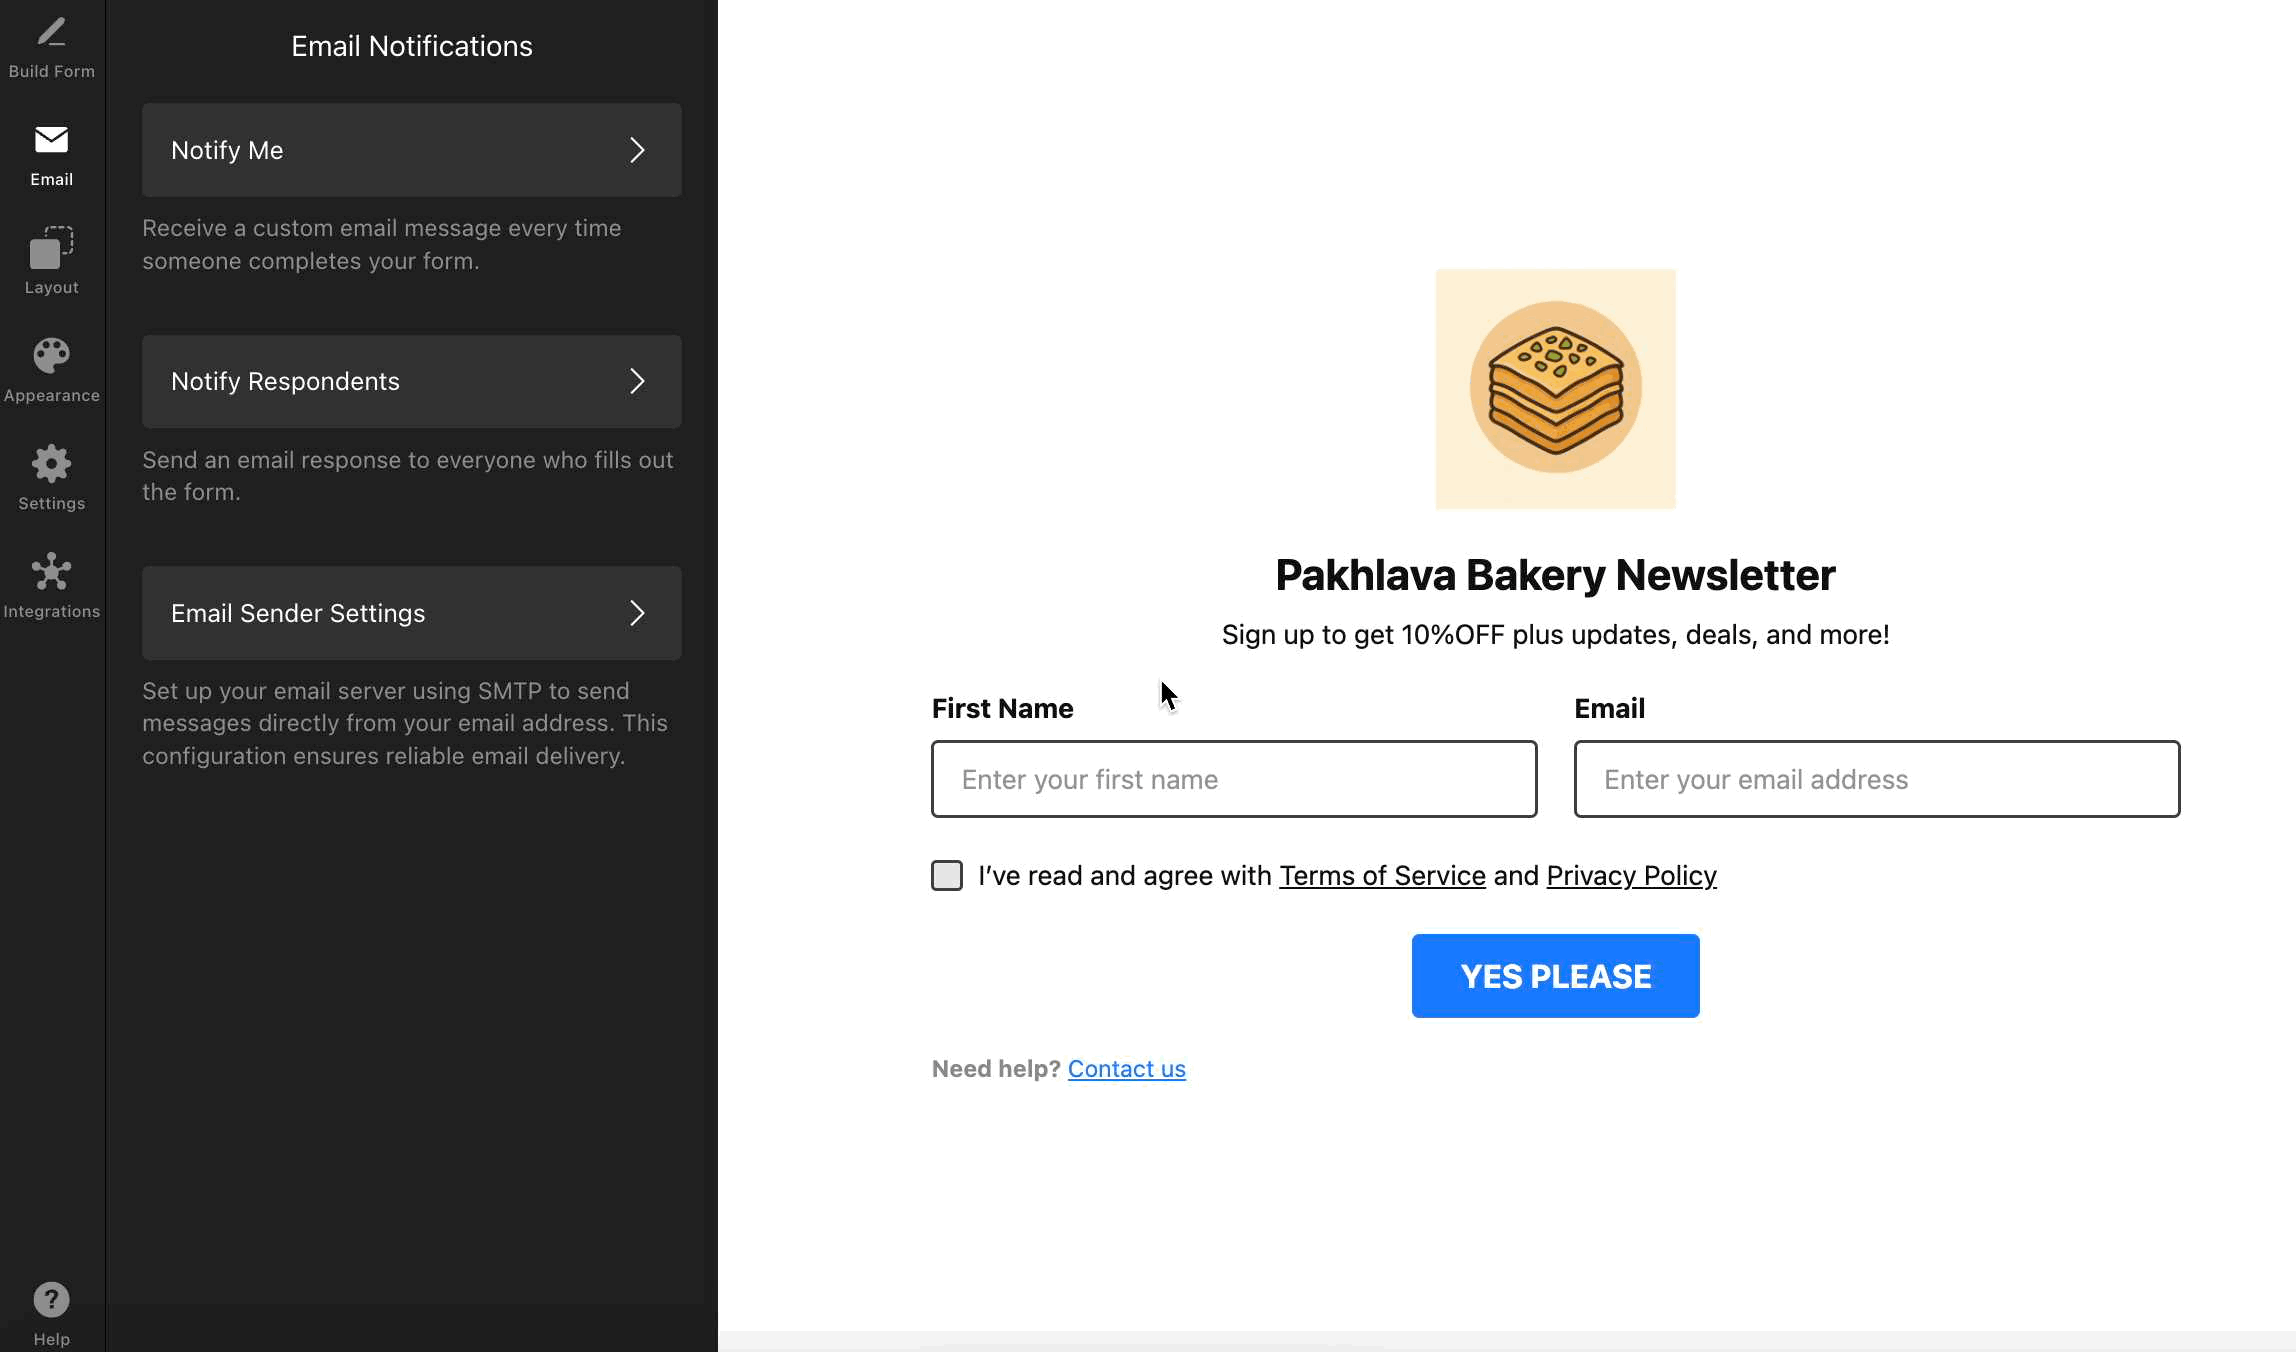This screenshot has height=1352, width=2296.
Task: Expand Notify Me chevron arrow
Action: pos(637,150)
